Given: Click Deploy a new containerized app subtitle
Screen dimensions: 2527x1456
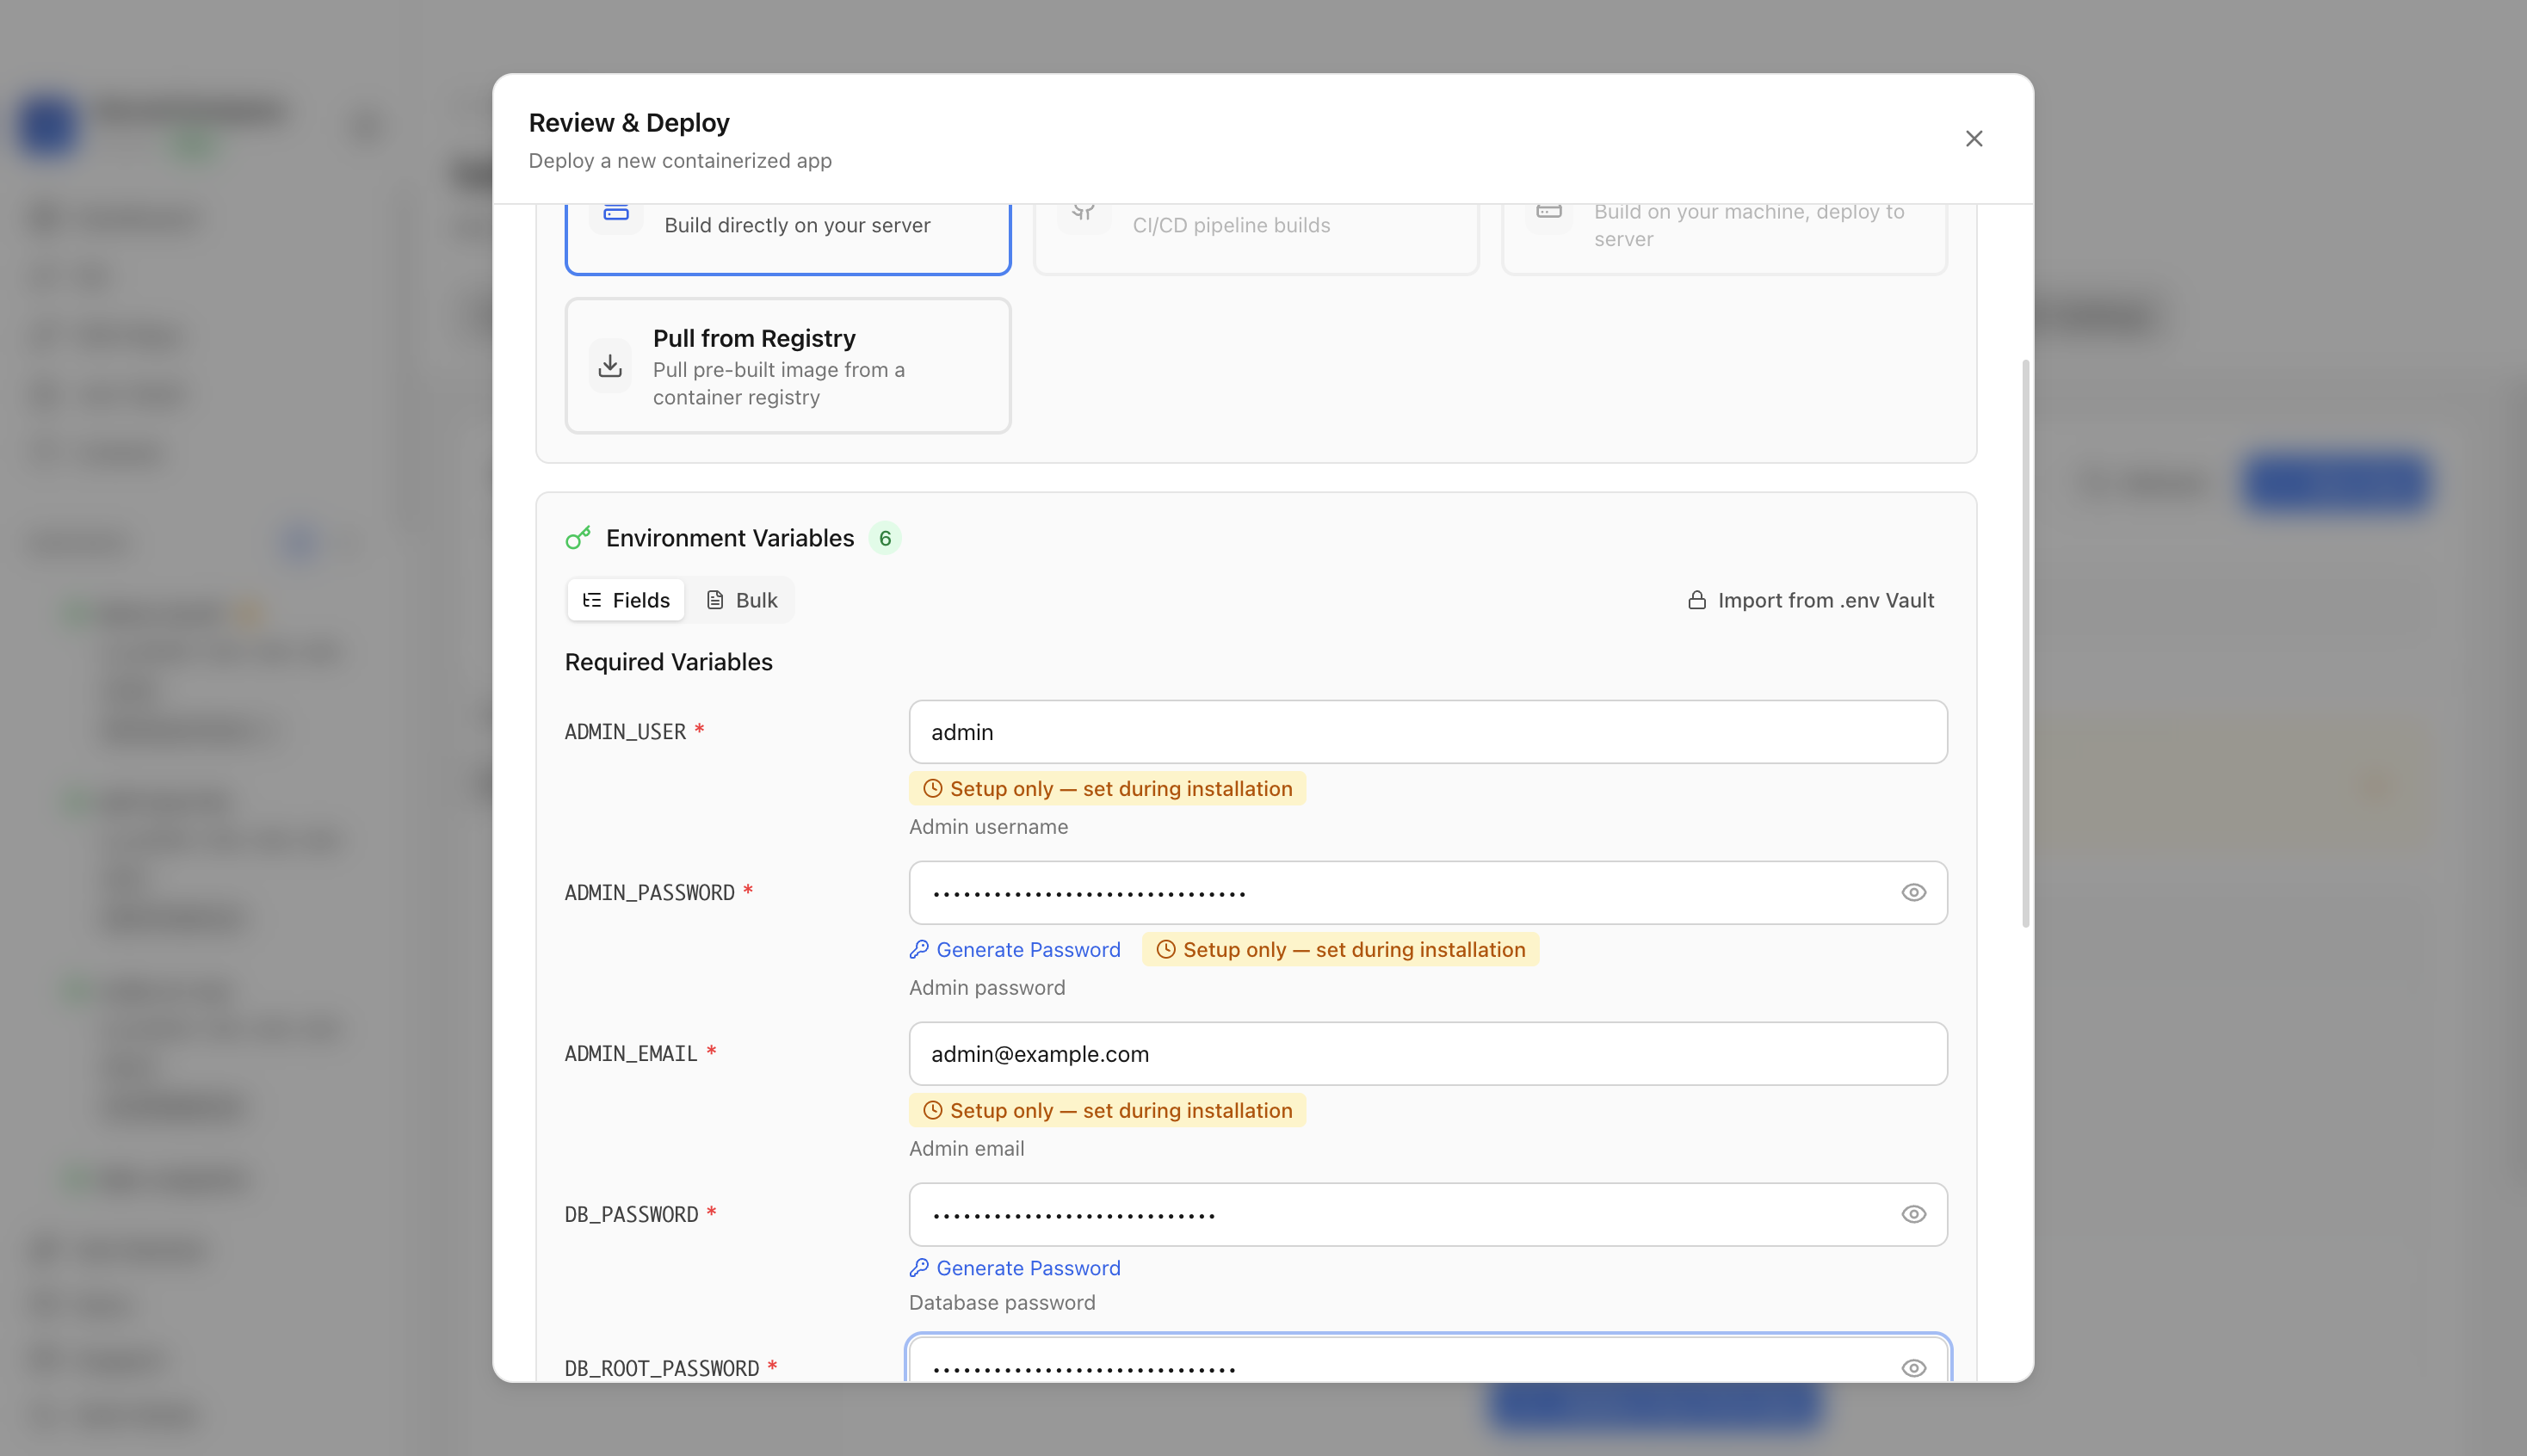Looking at the screenshot, I should click(680, 161).
